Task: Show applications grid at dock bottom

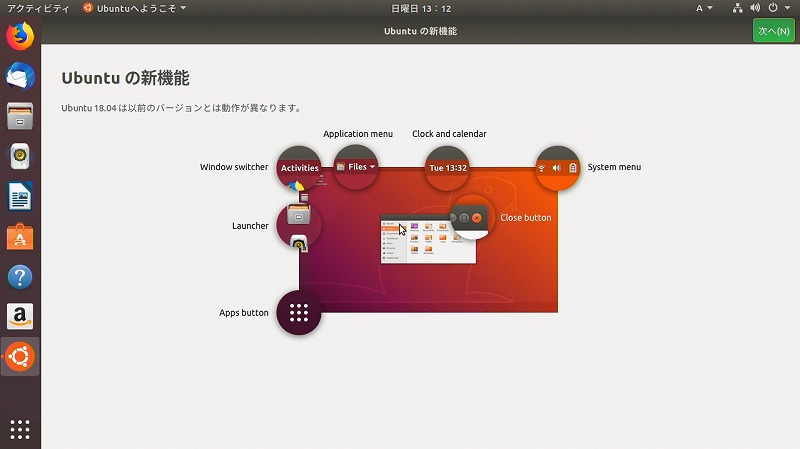Action: coord(20,430)
